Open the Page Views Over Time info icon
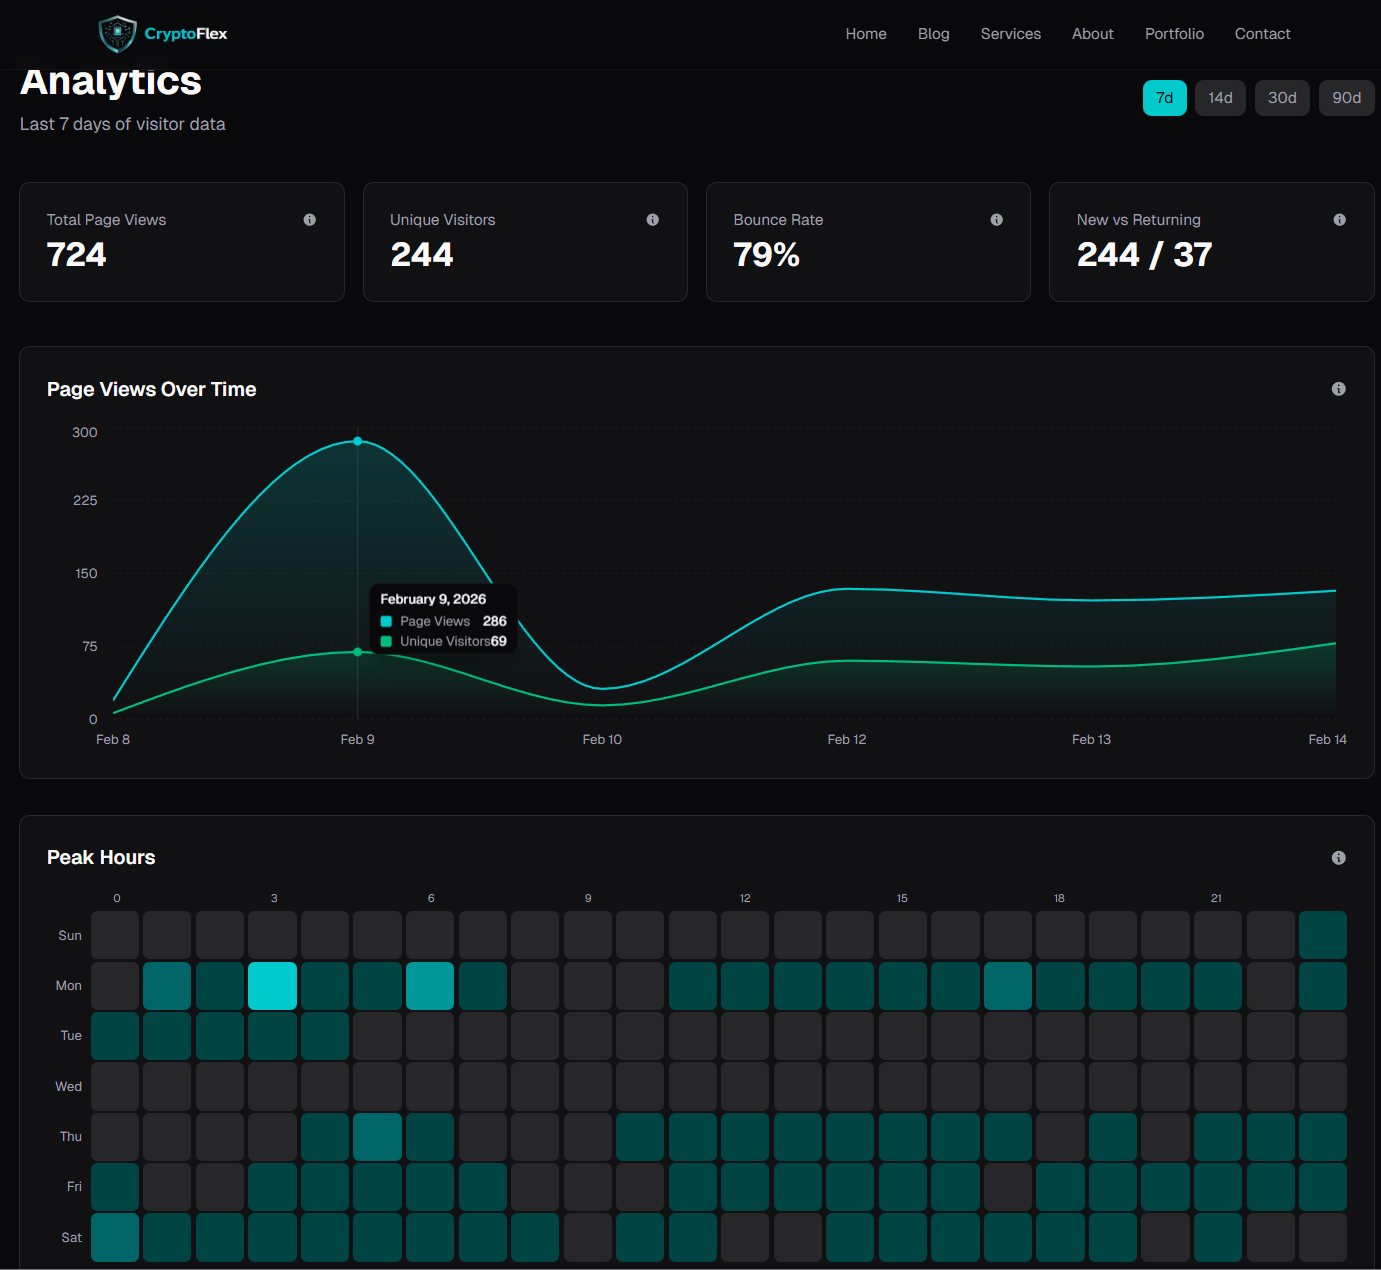This screenshot has height=1270, width=1381. (x=1338, y=389)
